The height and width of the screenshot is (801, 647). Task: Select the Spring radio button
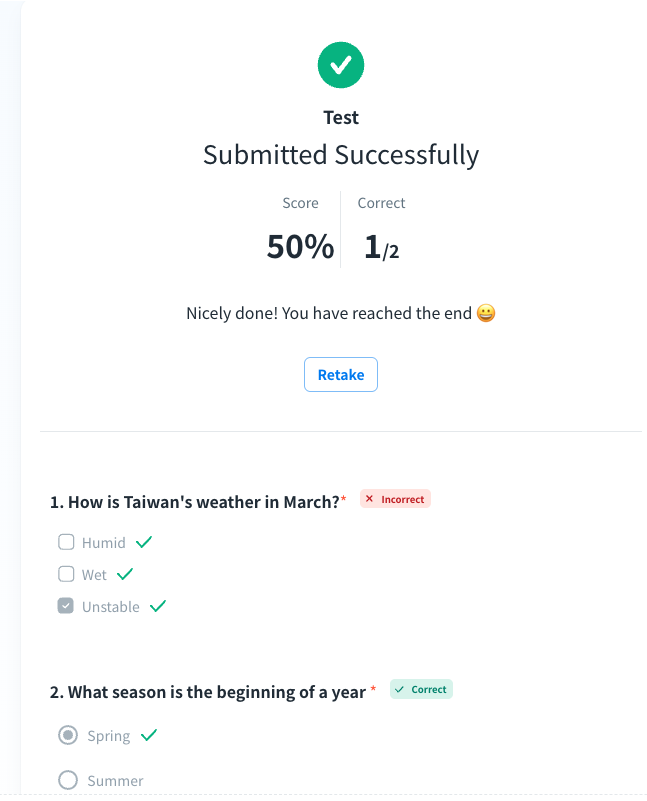point(68,736)
